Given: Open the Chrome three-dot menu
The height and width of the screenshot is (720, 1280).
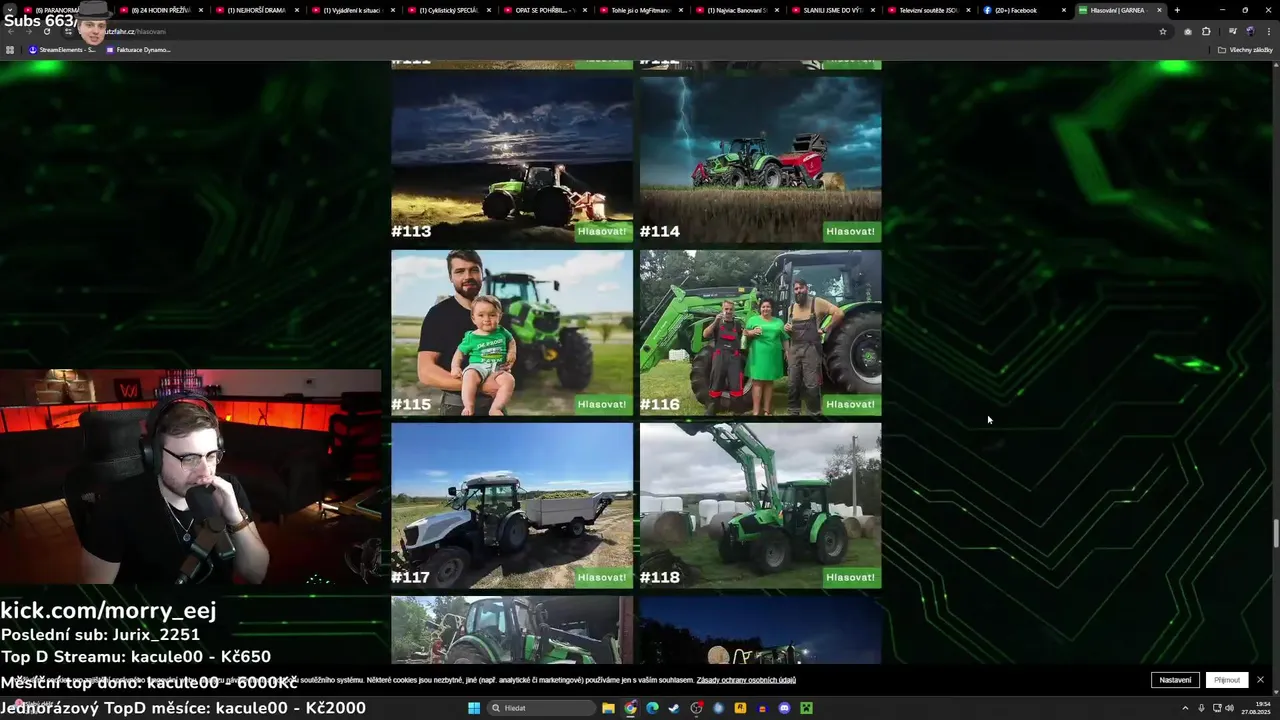Looking at the screenshot, I should point(1268,31).
